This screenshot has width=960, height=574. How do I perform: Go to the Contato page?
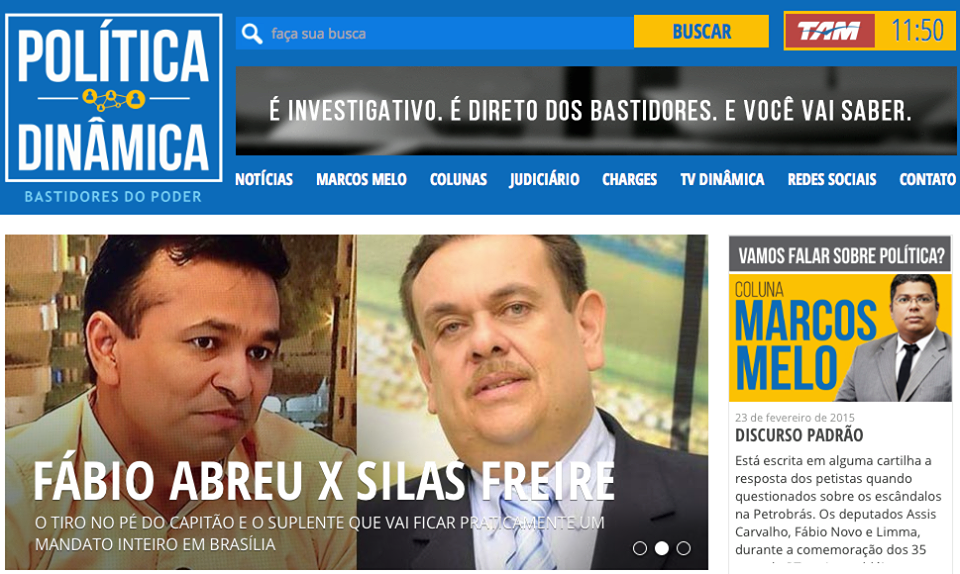[927, 180]
